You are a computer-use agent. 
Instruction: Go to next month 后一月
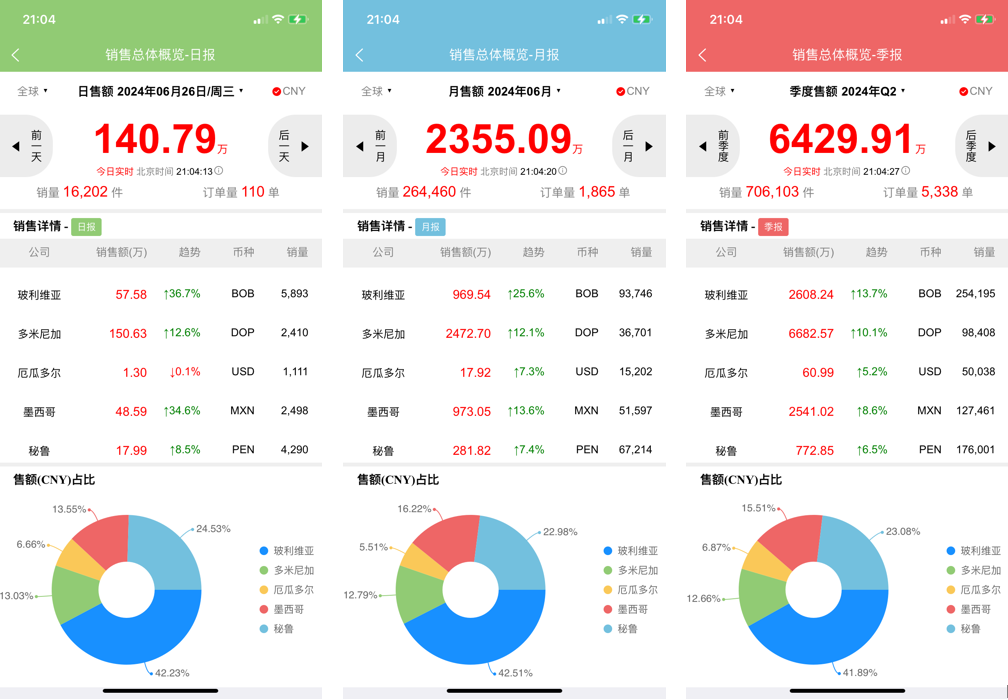[x=639, y=146]
